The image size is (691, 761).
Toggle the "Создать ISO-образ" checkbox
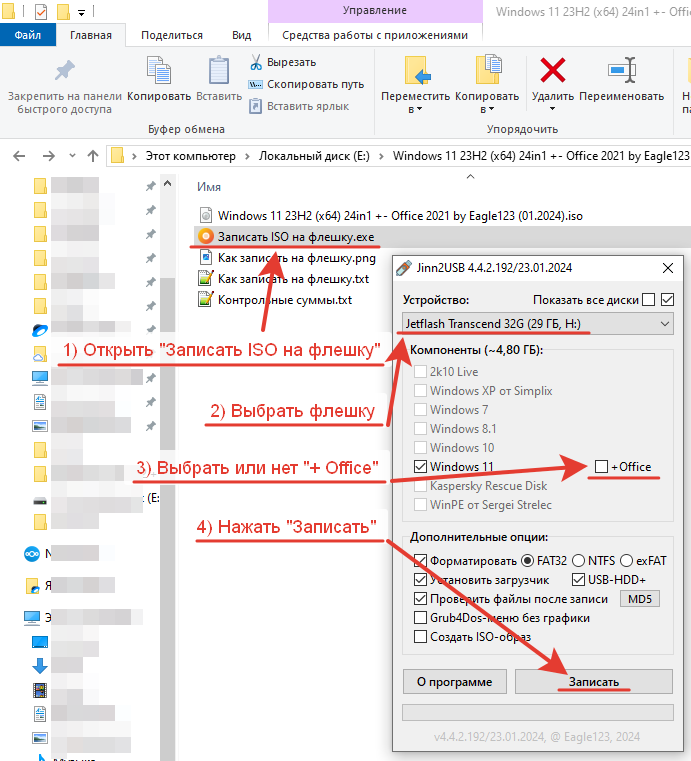click(x=420, y=636)
